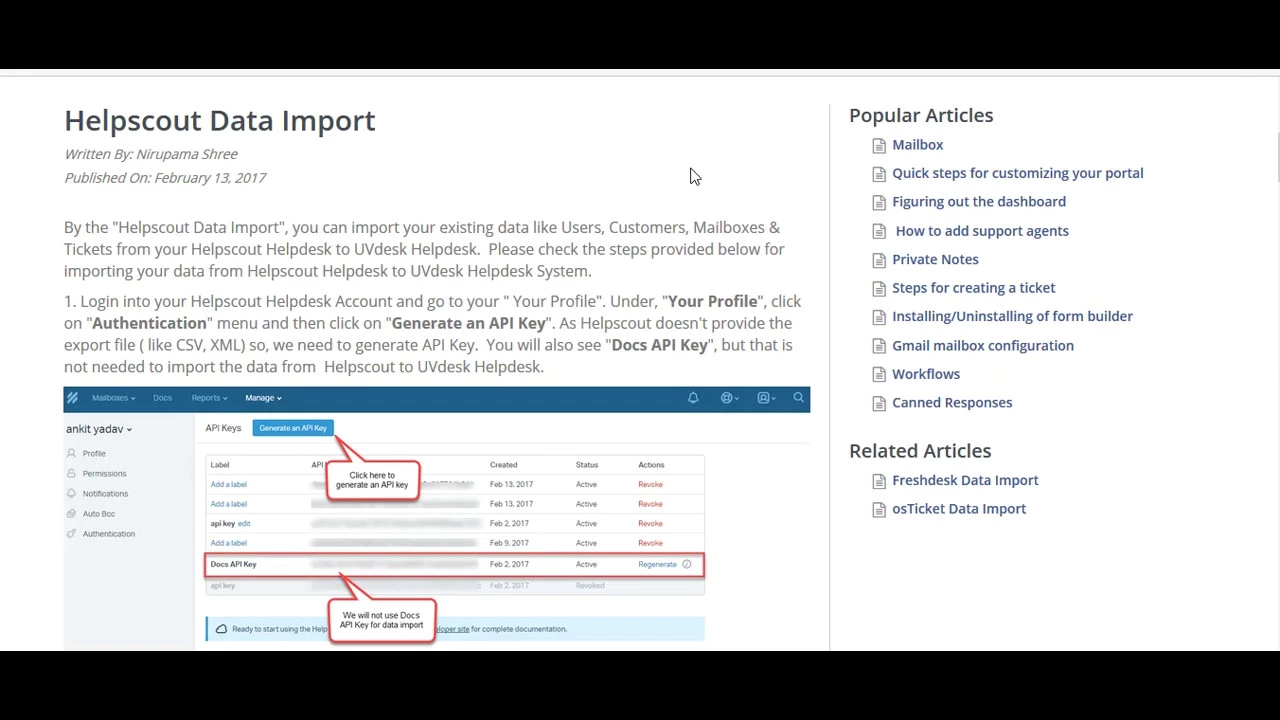Click the notification bell icon in Helpscout header
This screenshot has width=1280, height=720.
point(693,398)
